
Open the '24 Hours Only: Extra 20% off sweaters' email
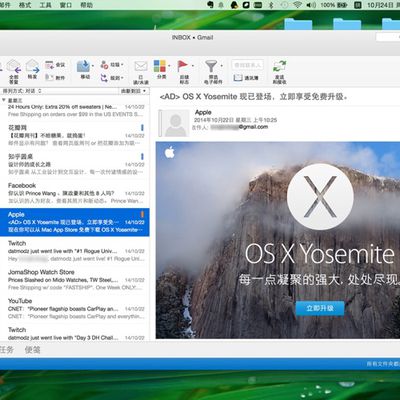click(x=75, y=110)
